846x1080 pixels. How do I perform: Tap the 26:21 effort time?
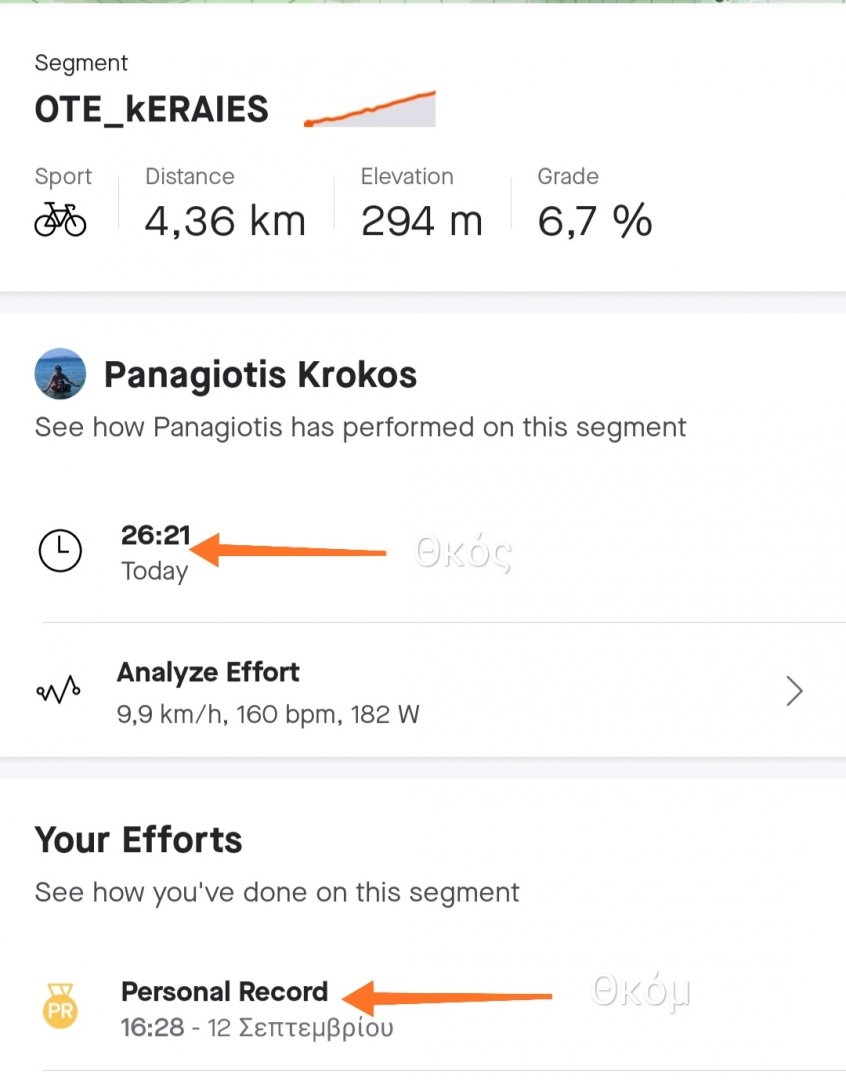(x=156, y=536)
